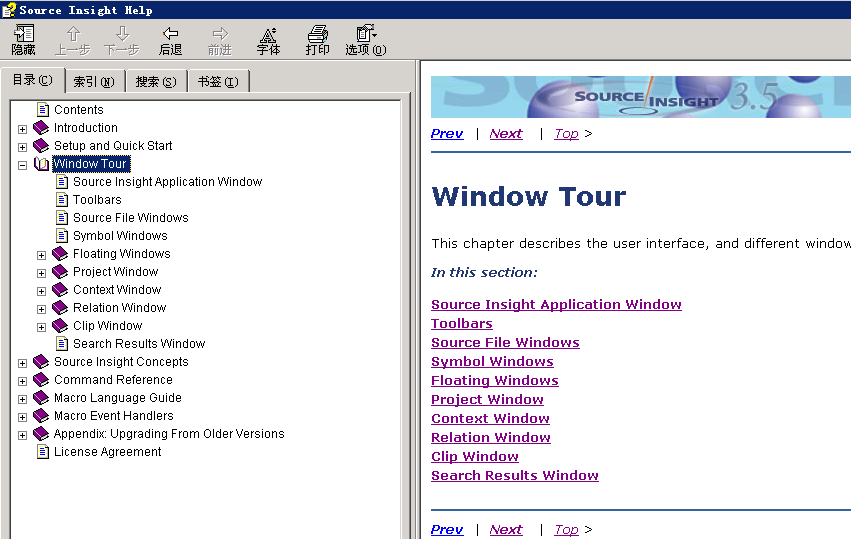Open the Floating Windows link

(495, 381)
